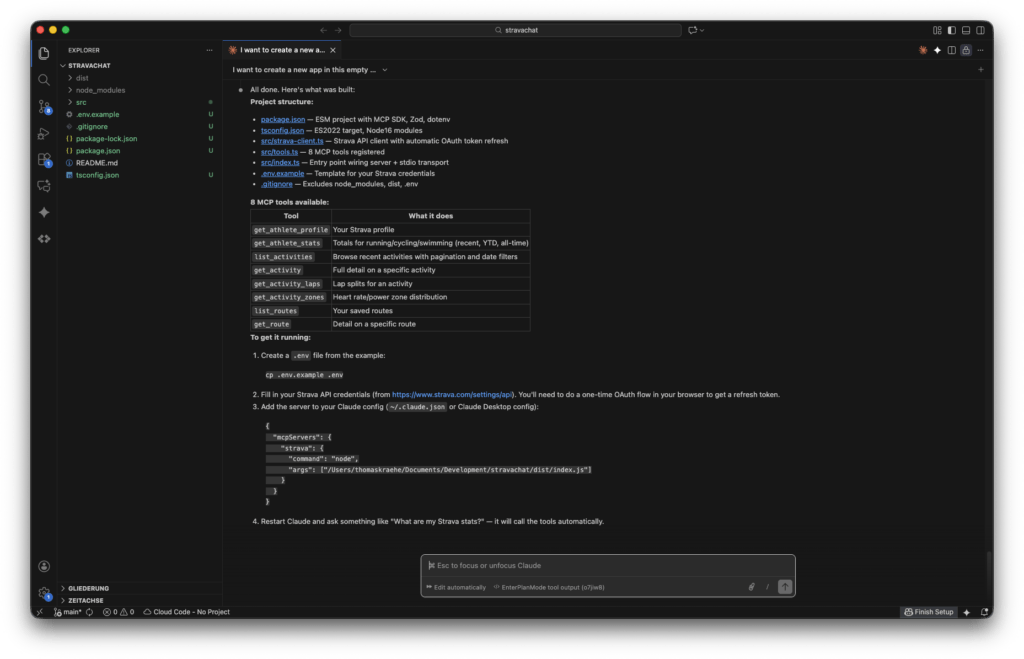The height and width of the screenshot is (659, 1024).
Task: Open the sparkle Gemini view in activity bar
Action: [44, 212]
